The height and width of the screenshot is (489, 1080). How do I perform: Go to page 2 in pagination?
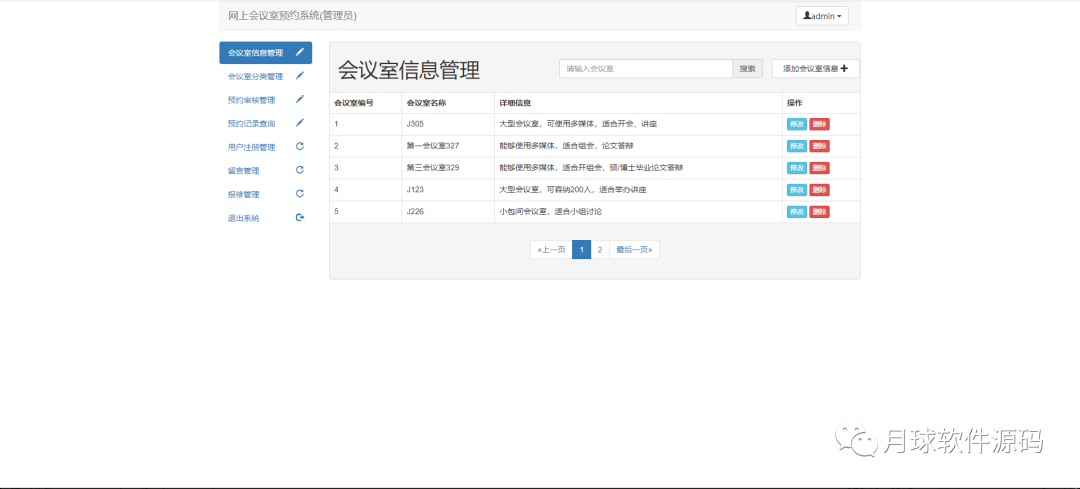[x=600, y=249]
